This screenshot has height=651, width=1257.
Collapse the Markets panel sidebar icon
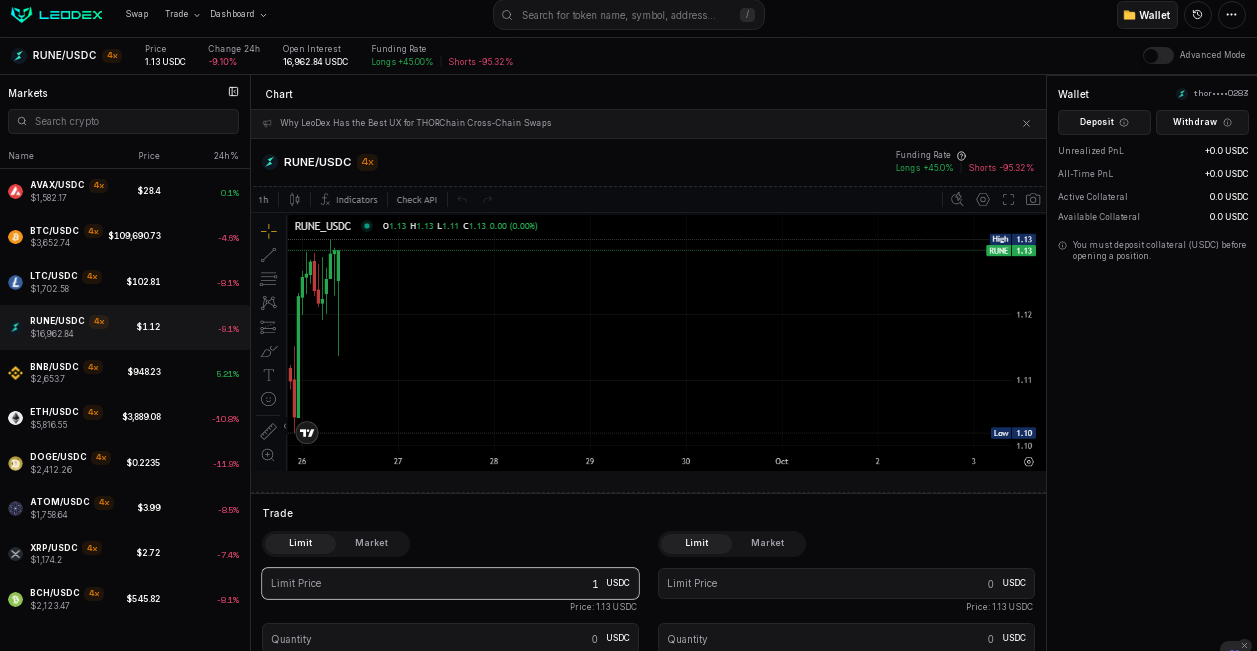233,92
